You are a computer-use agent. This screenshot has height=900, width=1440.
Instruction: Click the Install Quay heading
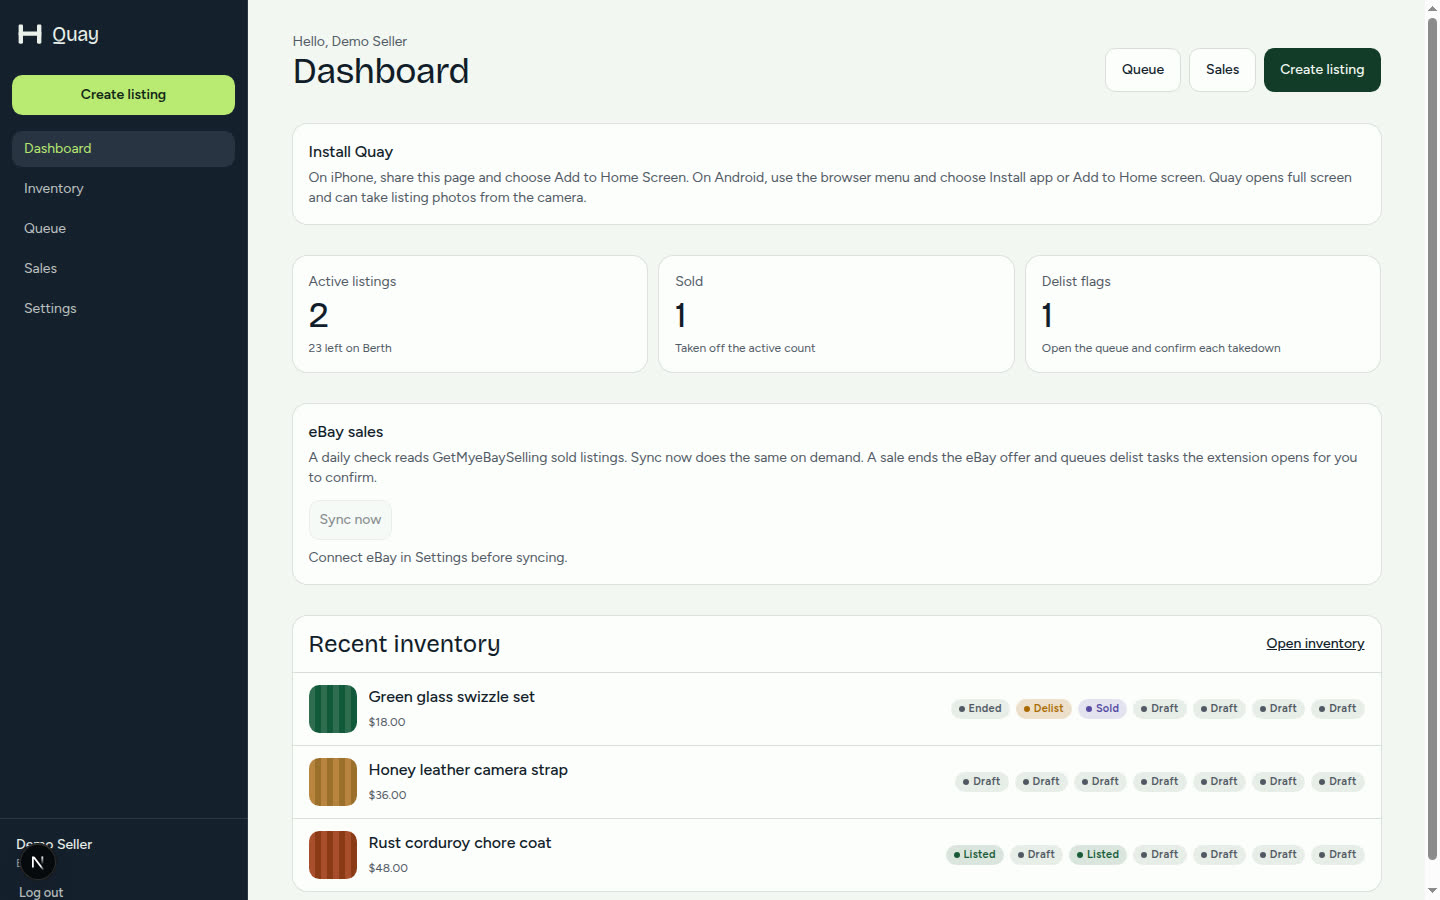pos(350,152)
